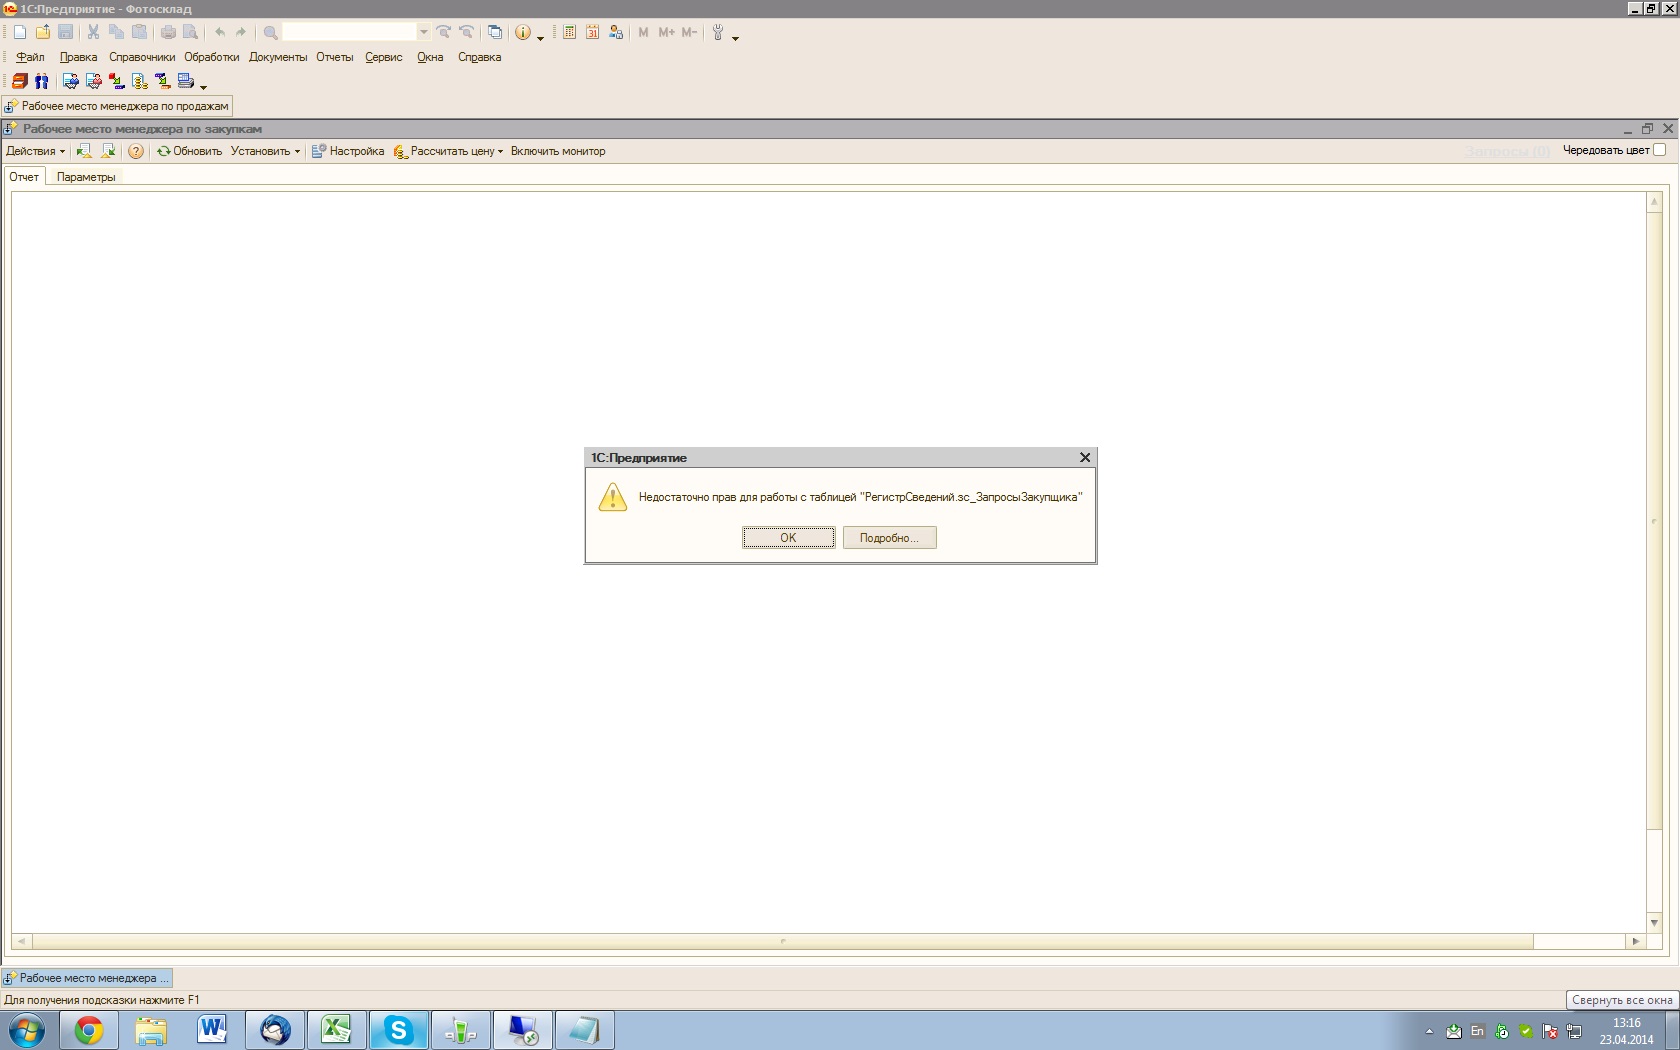The height and width of the screenshot is (1050, 1680).
Task: Click the New document icon
Action: tap(20, 33)
